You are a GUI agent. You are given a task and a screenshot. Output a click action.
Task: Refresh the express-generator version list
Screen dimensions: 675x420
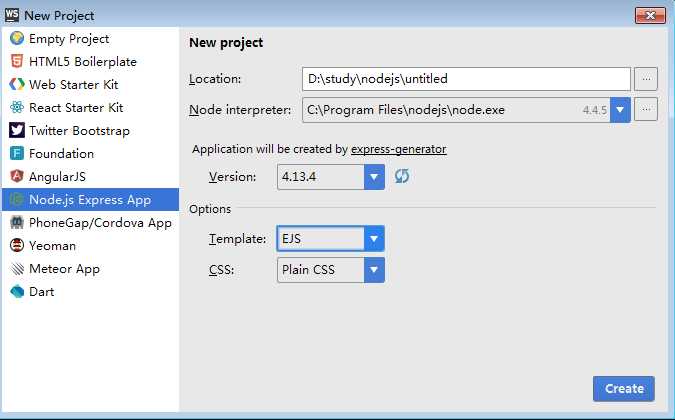click(402, 176)
